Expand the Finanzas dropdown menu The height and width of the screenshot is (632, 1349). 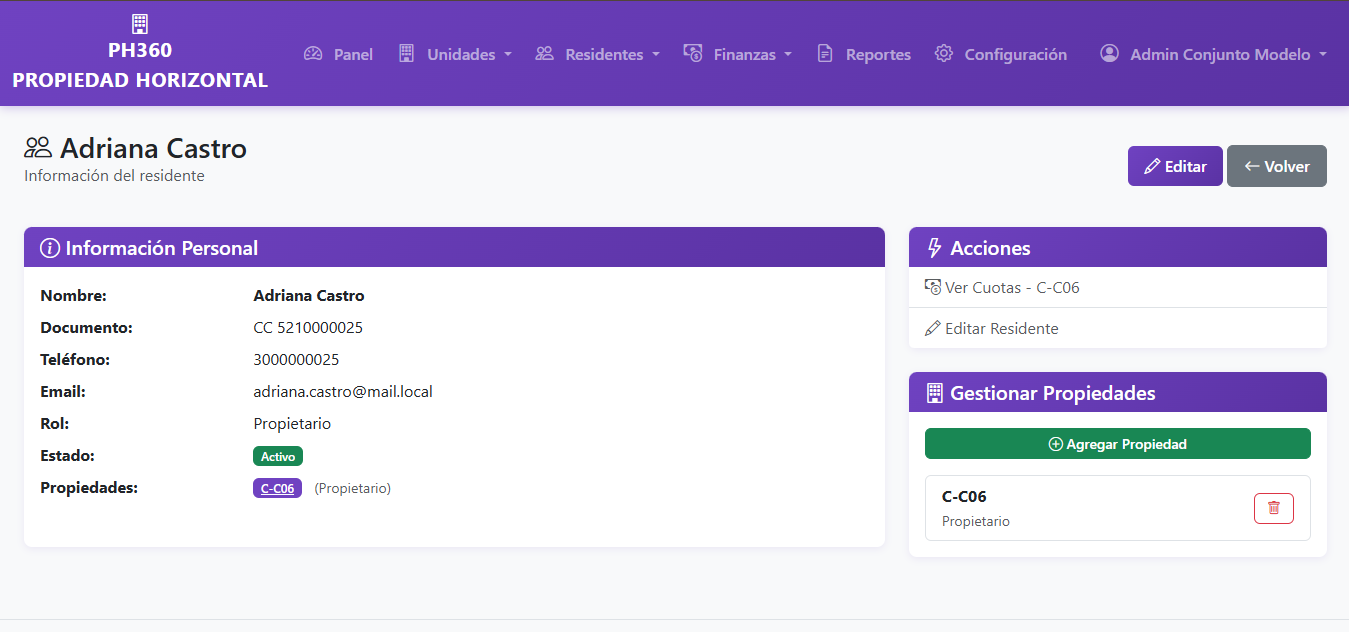coord(737,54)
